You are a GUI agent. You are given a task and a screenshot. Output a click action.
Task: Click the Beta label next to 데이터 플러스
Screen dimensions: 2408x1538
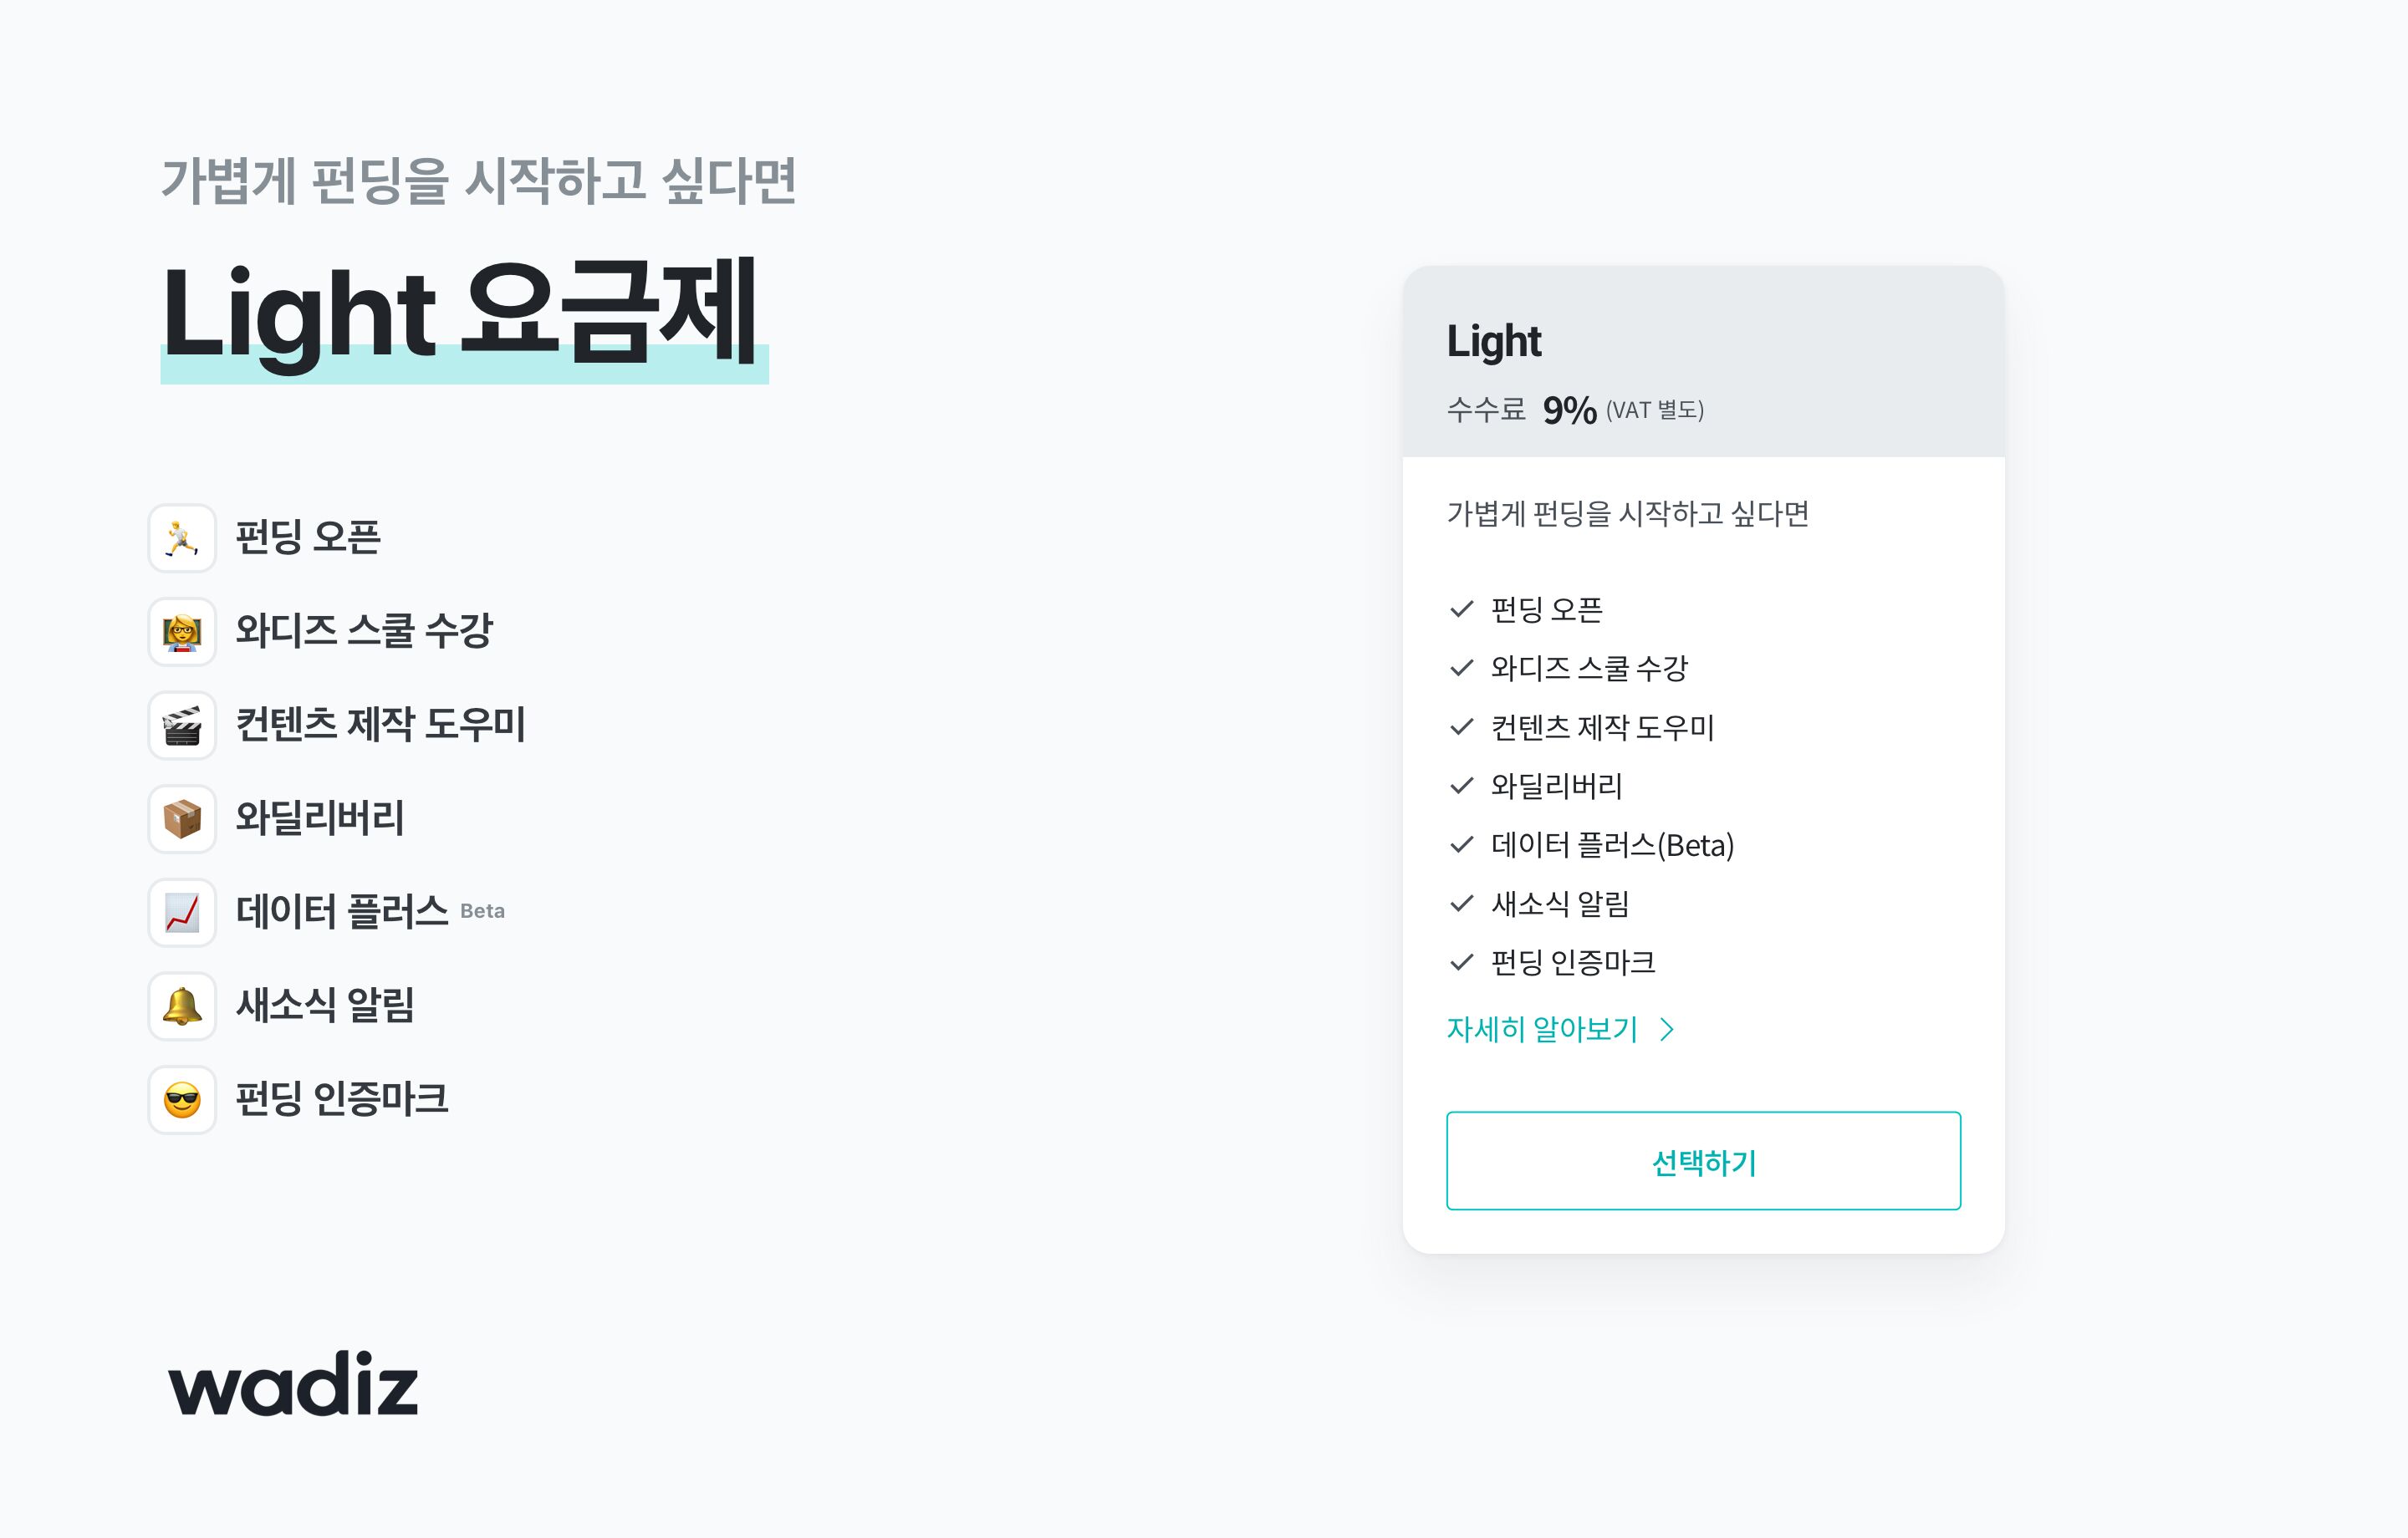coord(482,911)
